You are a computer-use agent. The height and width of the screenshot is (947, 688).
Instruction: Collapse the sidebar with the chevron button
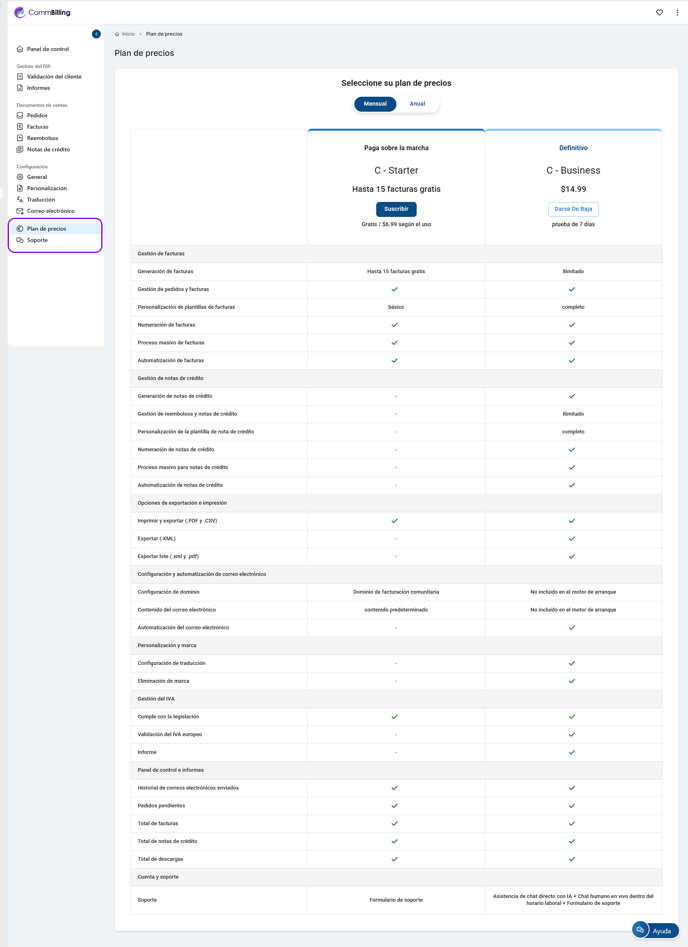96,34
